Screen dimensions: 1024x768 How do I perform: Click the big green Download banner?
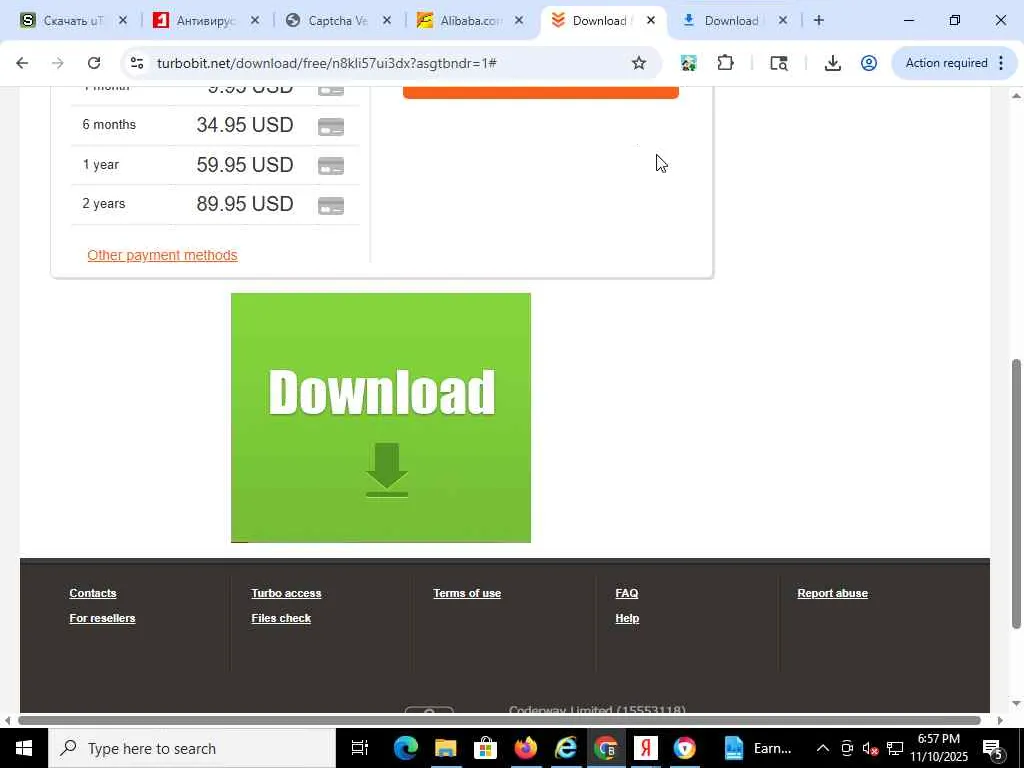pos(381,417)
